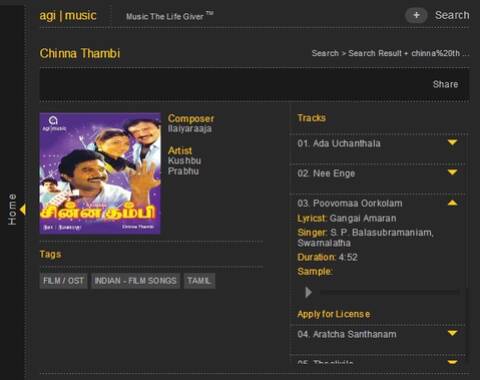Viewport: 480px width, 380px height.
Task: Click the plus icon beside Search
Action: pos(416,15)
